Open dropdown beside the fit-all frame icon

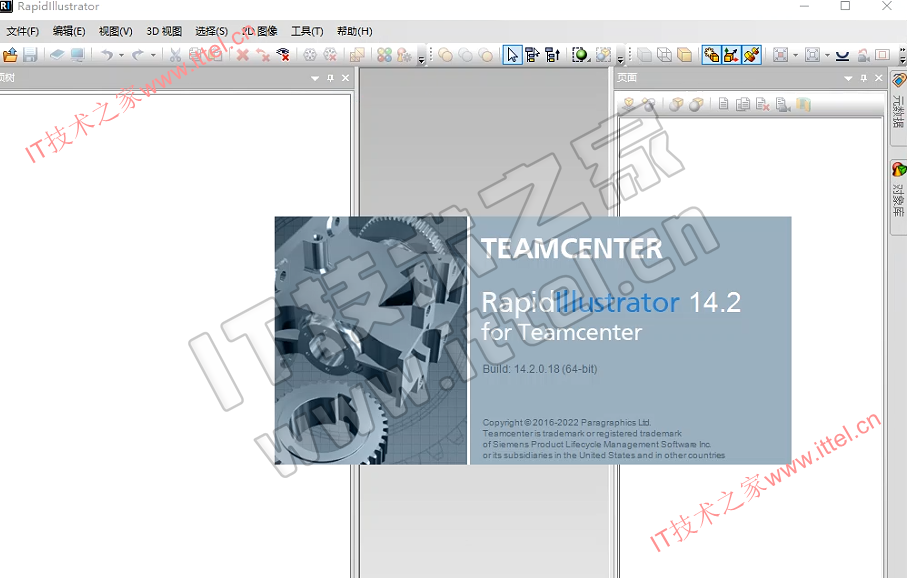827,56
